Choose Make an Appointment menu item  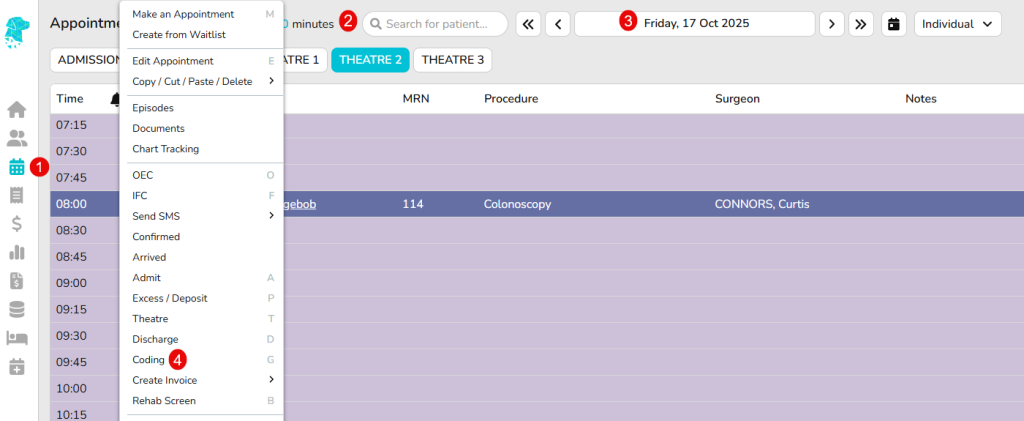point(183,14)
